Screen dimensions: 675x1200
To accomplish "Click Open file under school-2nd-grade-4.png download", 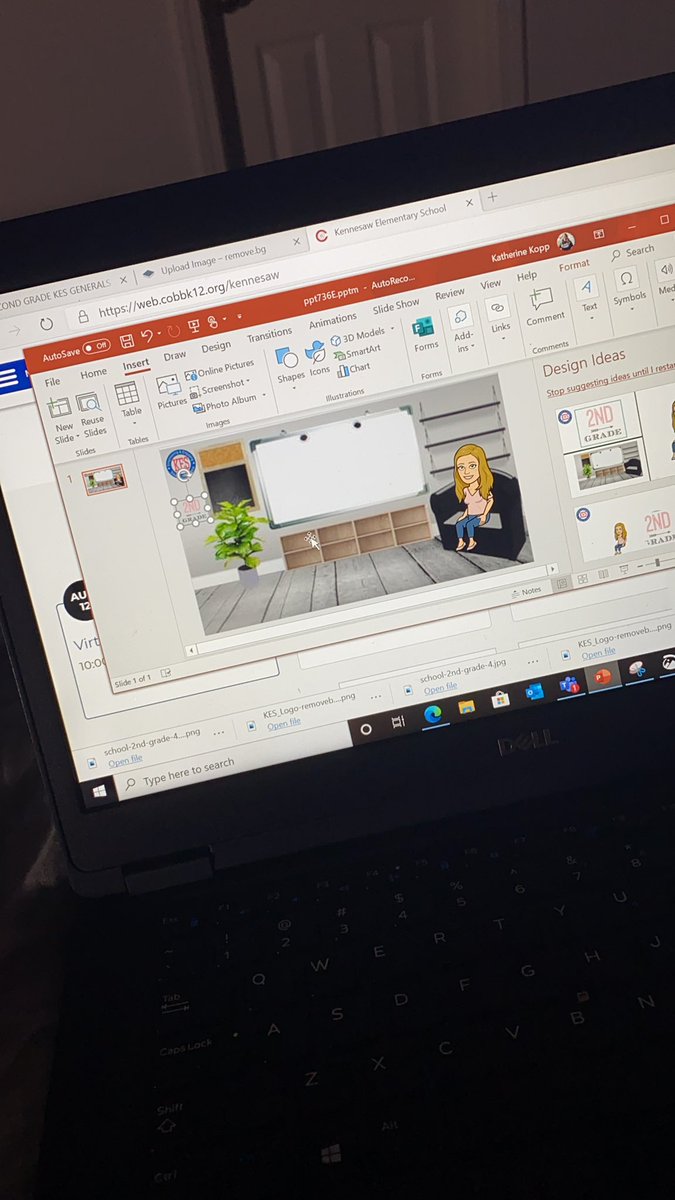I will [x=125, y=761].
